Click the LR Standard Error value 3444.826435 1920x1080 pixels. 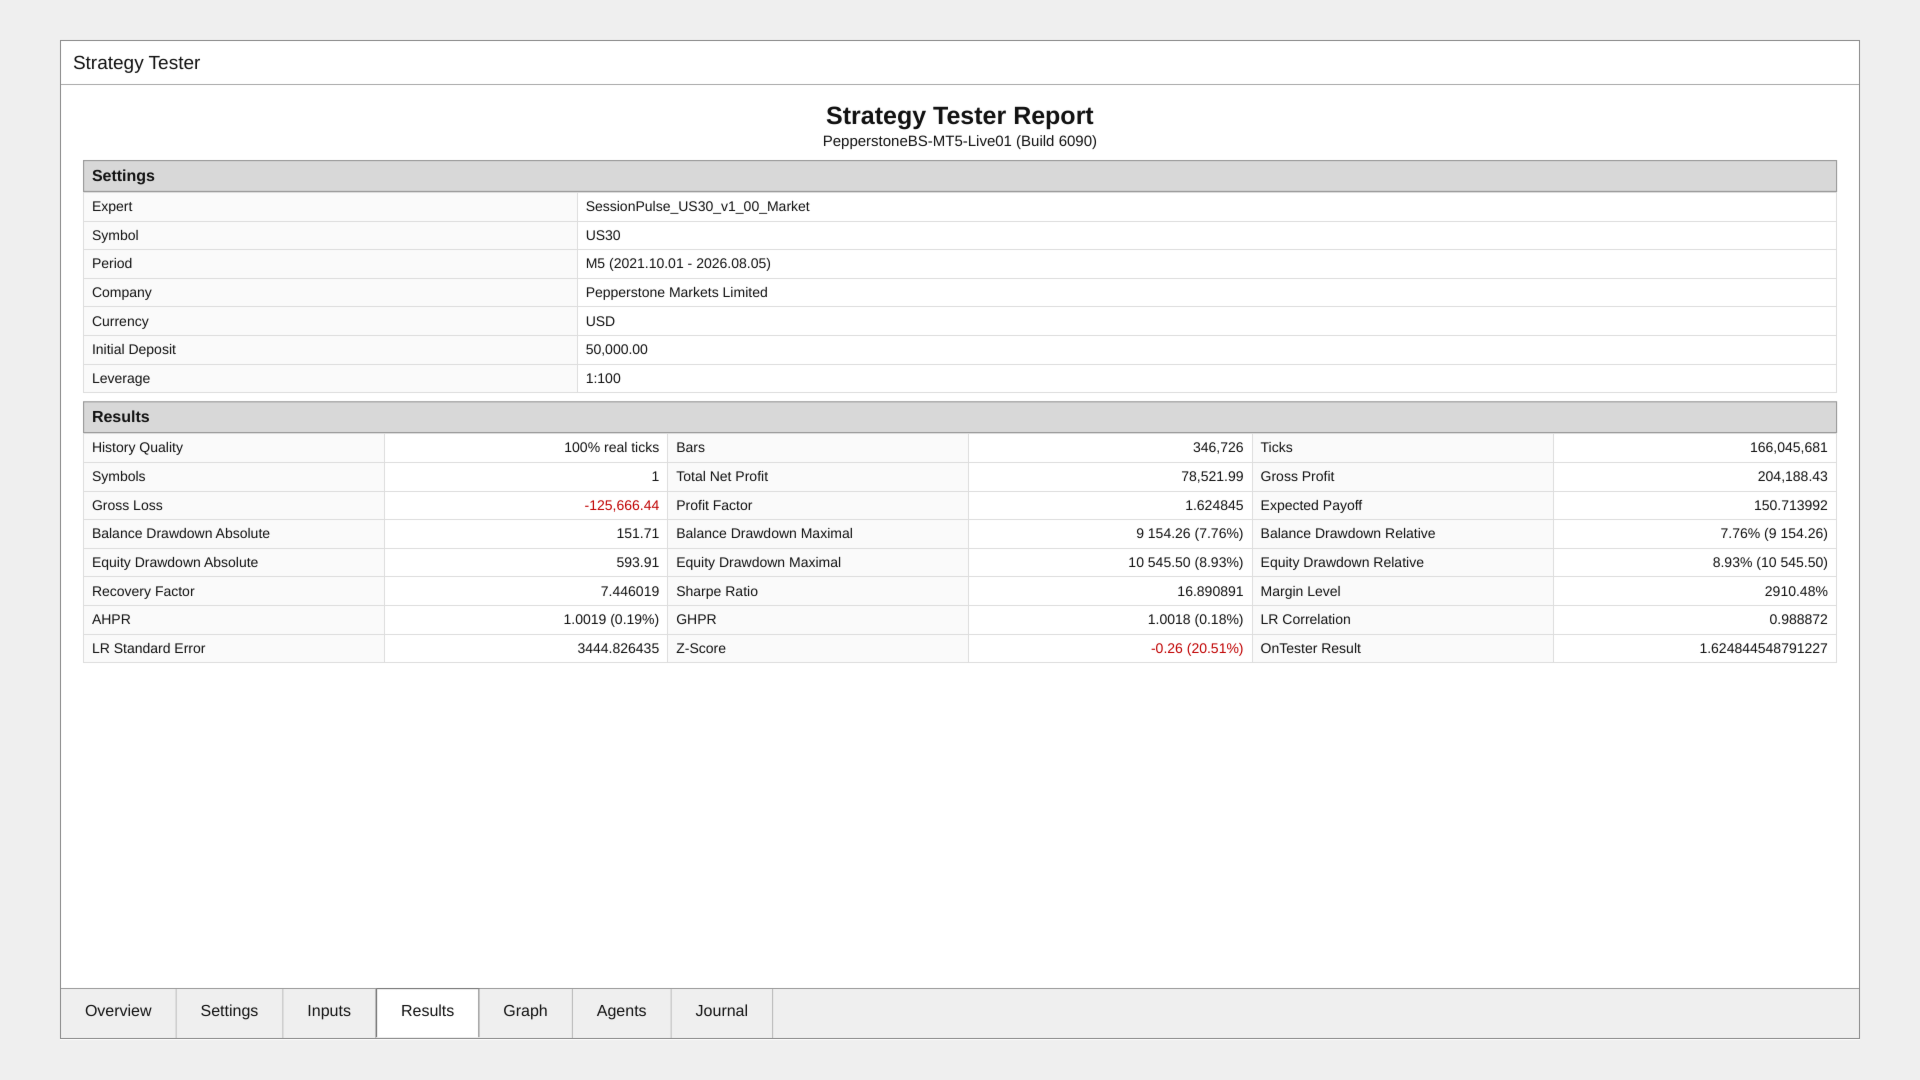point(618,649)
